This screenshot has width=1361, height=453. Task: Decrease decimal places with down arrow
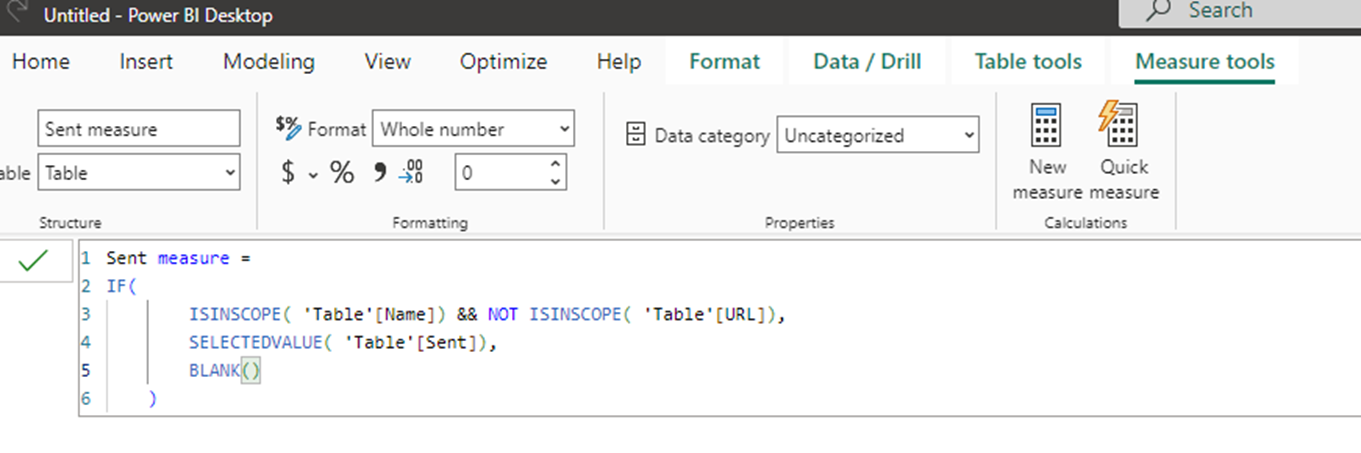pyautogui.click(x=556, y=181)
